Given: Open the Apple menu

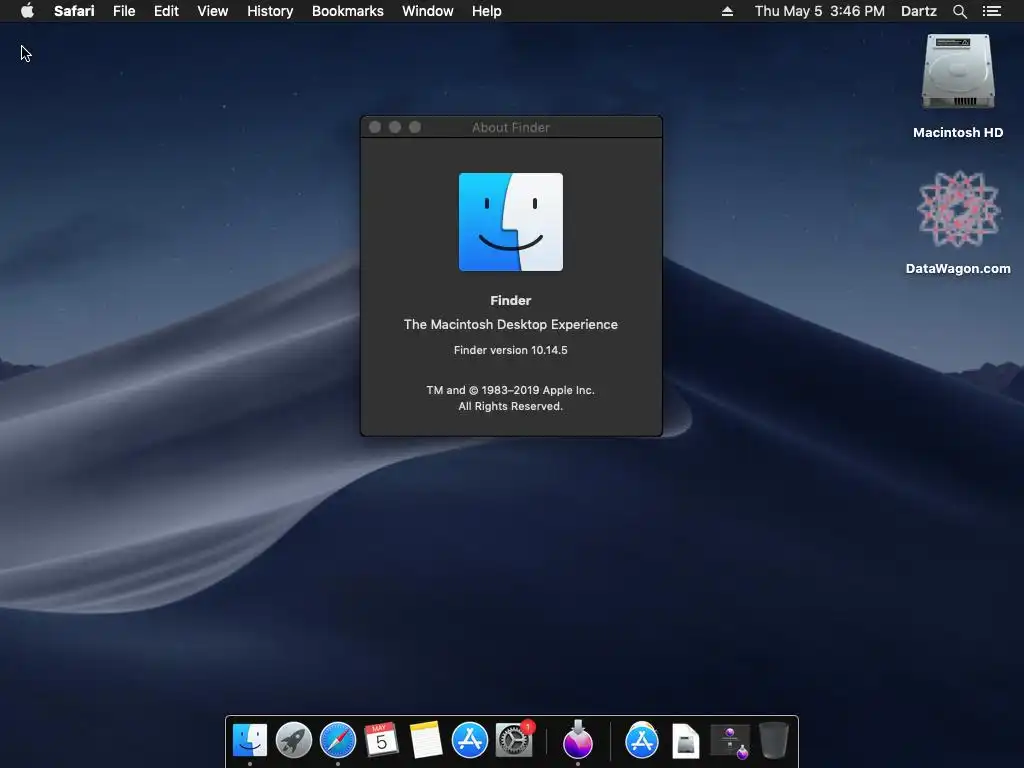Looking at the screenshot, I should coord(27,11).
